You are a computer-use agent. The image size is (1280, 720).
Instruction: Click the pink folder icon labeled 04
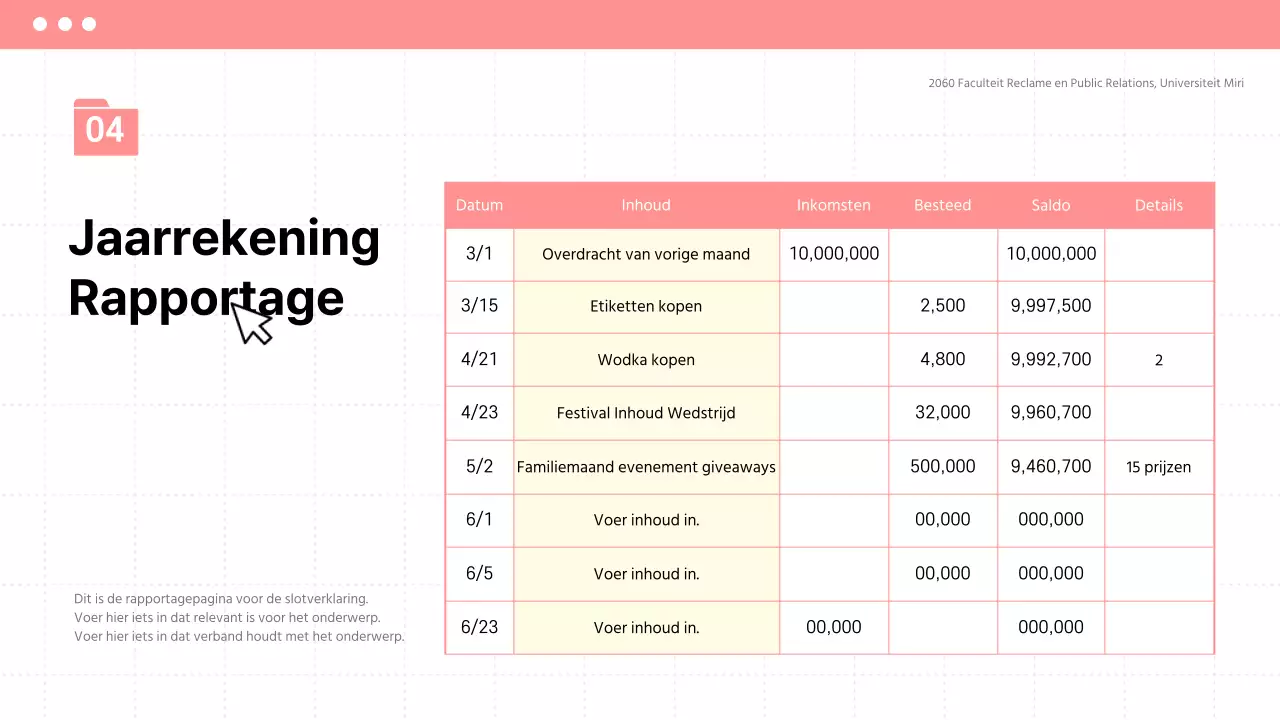(105, 128)
